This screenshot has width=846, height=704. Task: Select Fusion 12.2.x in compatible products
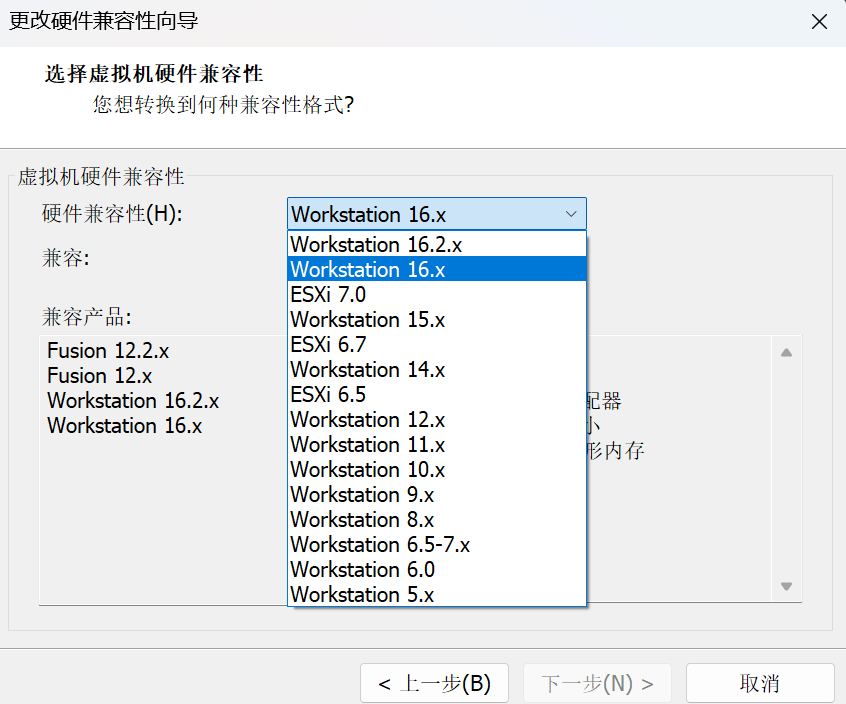pyautogui.click(x=108, y=351)
